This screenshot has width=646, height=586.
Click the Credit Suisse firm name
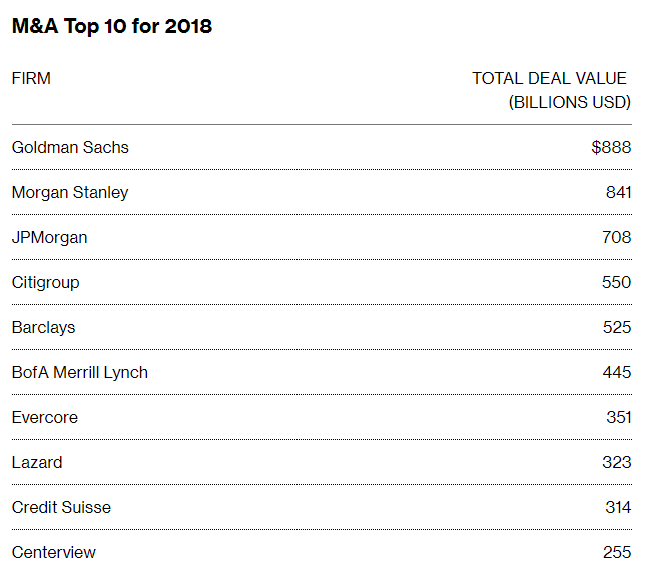pos(61,507)
